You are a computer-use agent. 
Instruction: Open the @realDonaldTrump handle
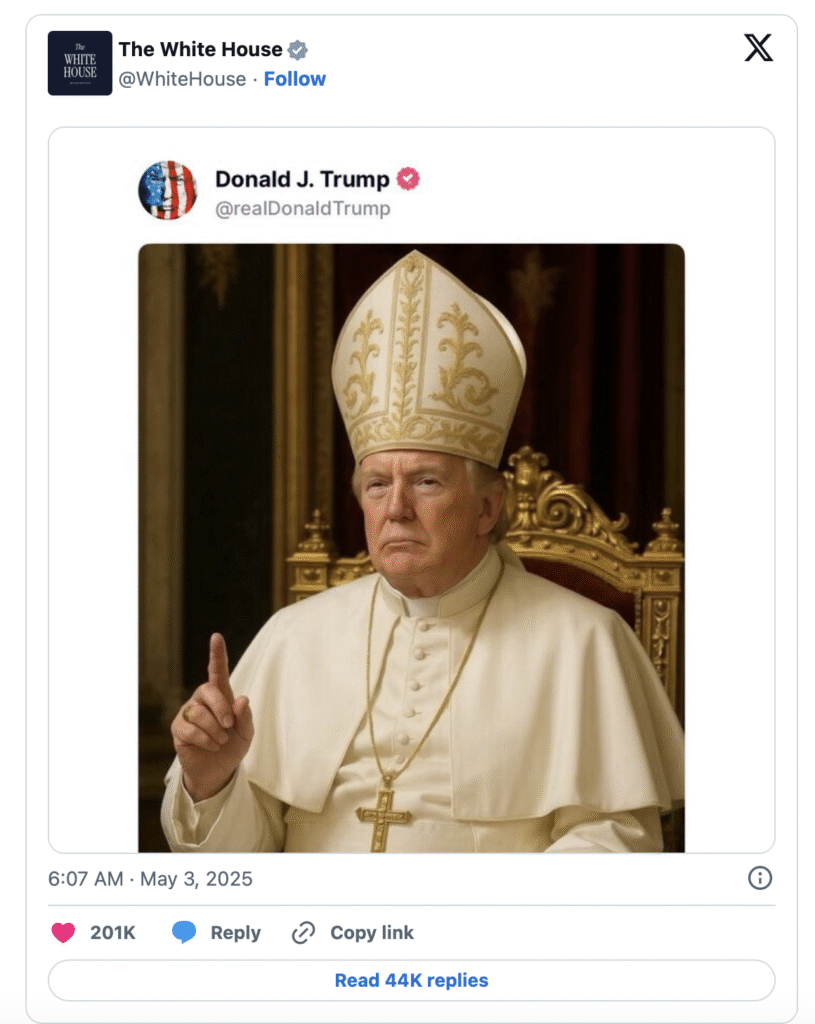coord(302,208)
